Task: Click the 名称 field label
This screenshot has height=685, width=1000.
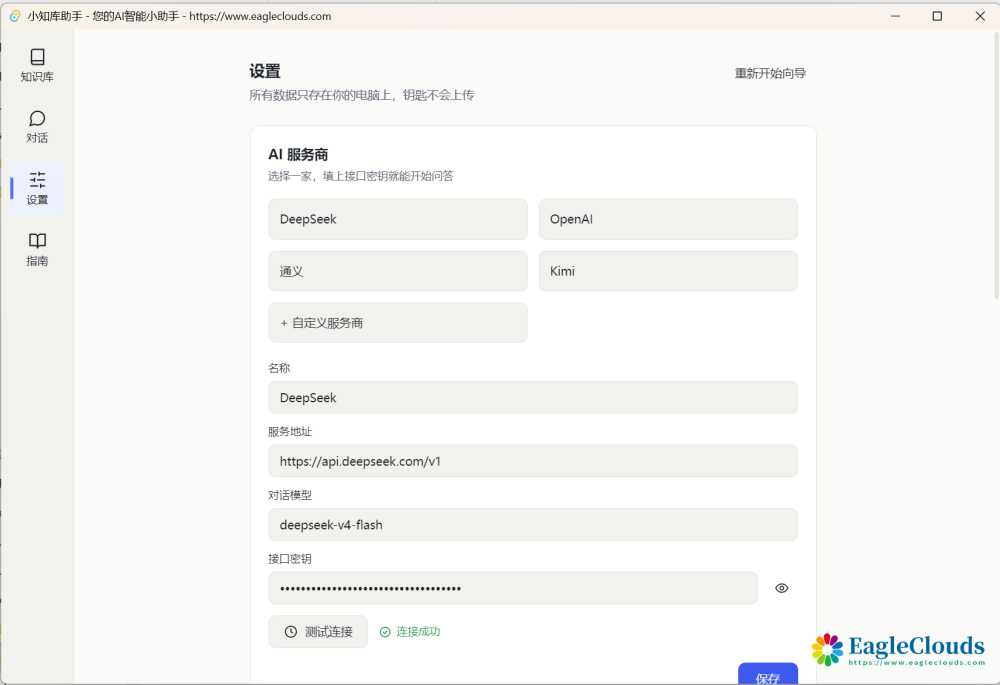Action: pyautogui.click(x=279, y=368)
